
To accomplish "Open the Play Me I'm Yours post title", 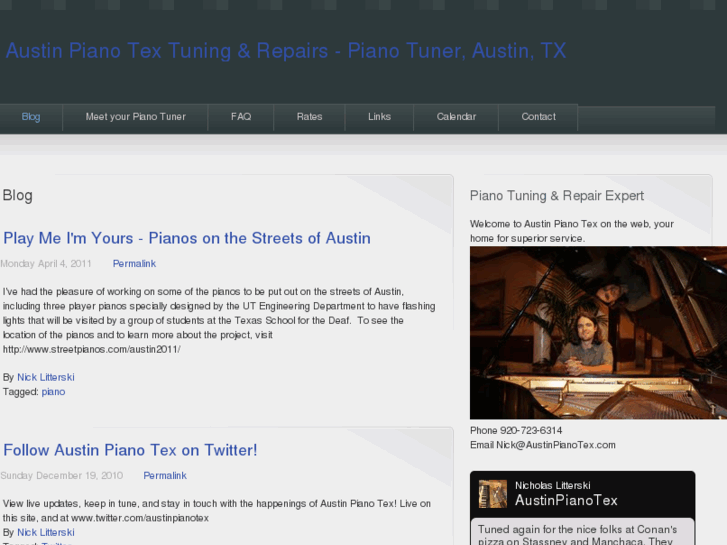I will coord(187,238).
